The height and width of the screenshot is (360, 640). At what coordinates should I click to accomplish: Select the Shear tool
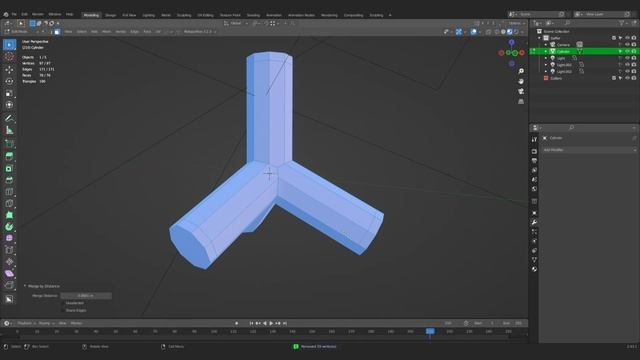[9, 273]
